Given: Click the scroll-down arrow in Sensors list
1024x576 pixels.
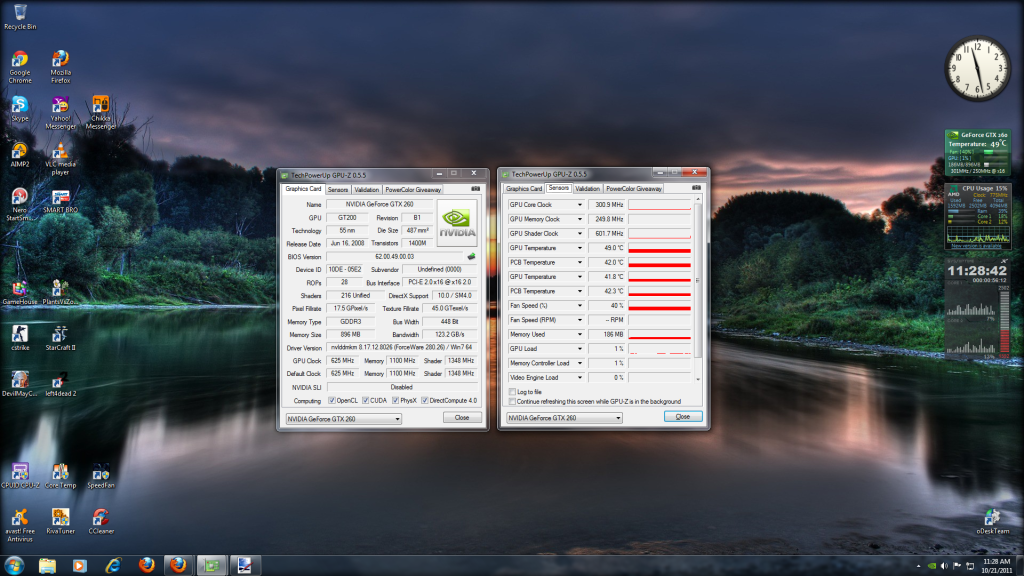Looking at the screenshot, I should tap(698, 379).
